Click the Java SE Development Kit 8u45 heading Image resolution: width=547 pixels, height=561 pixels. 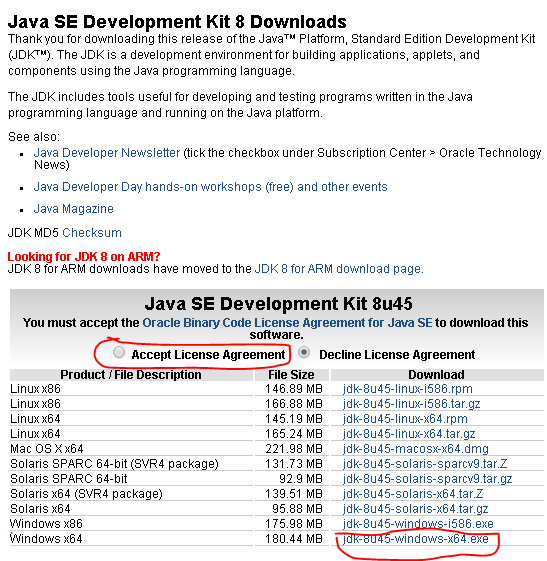coord(278,304)
